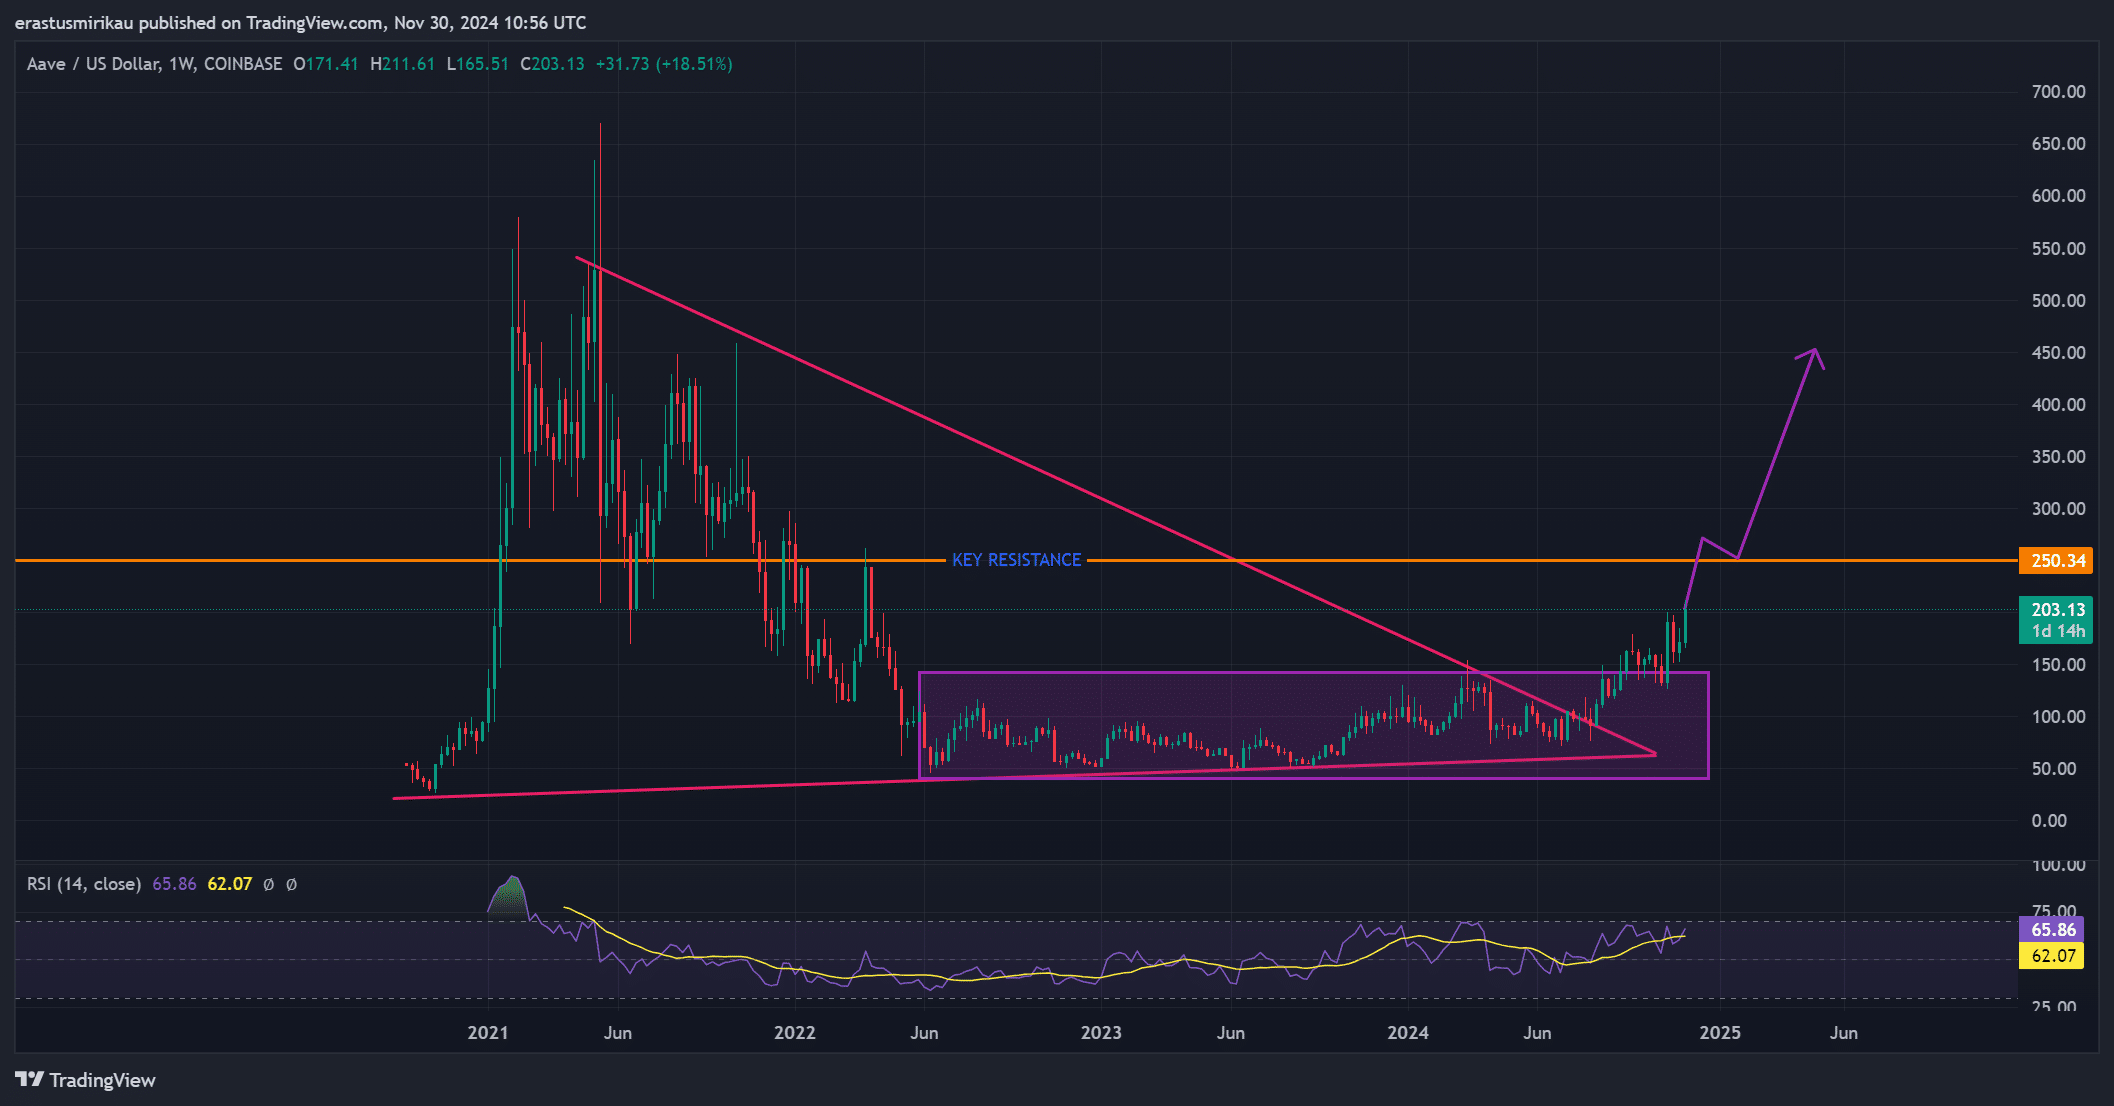Screen dimensions: 2114x1106
Task: Click the yellow 62.07 RSI axis tag
Action: tap(2052, 956)
